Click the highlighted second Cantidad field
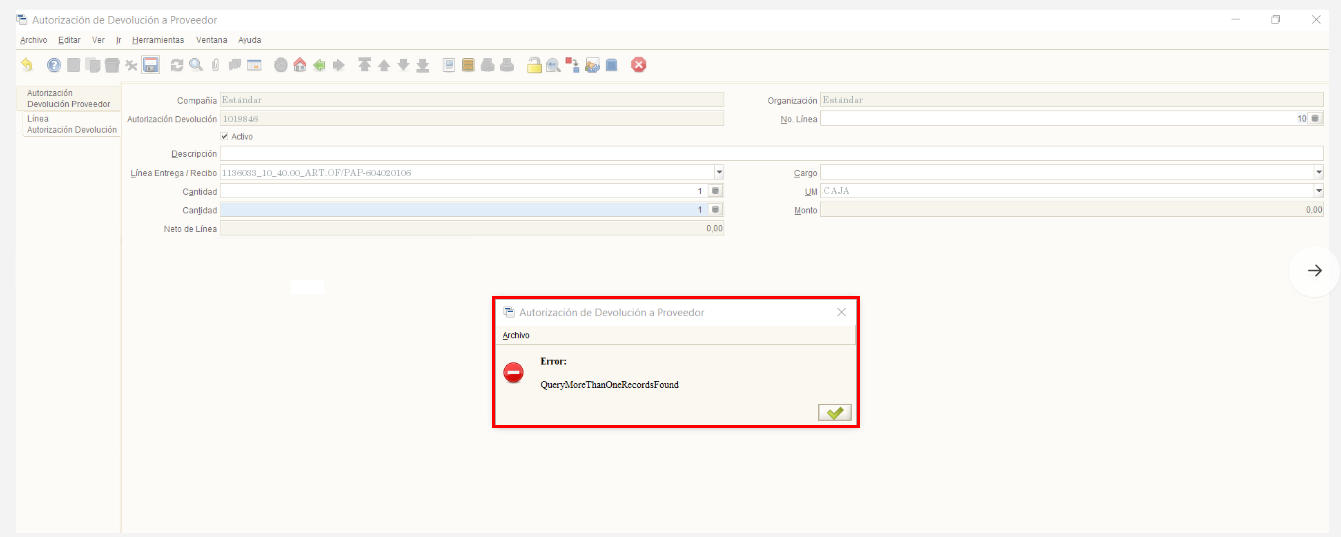This screenshot has height=537, width=1341. 464,209
